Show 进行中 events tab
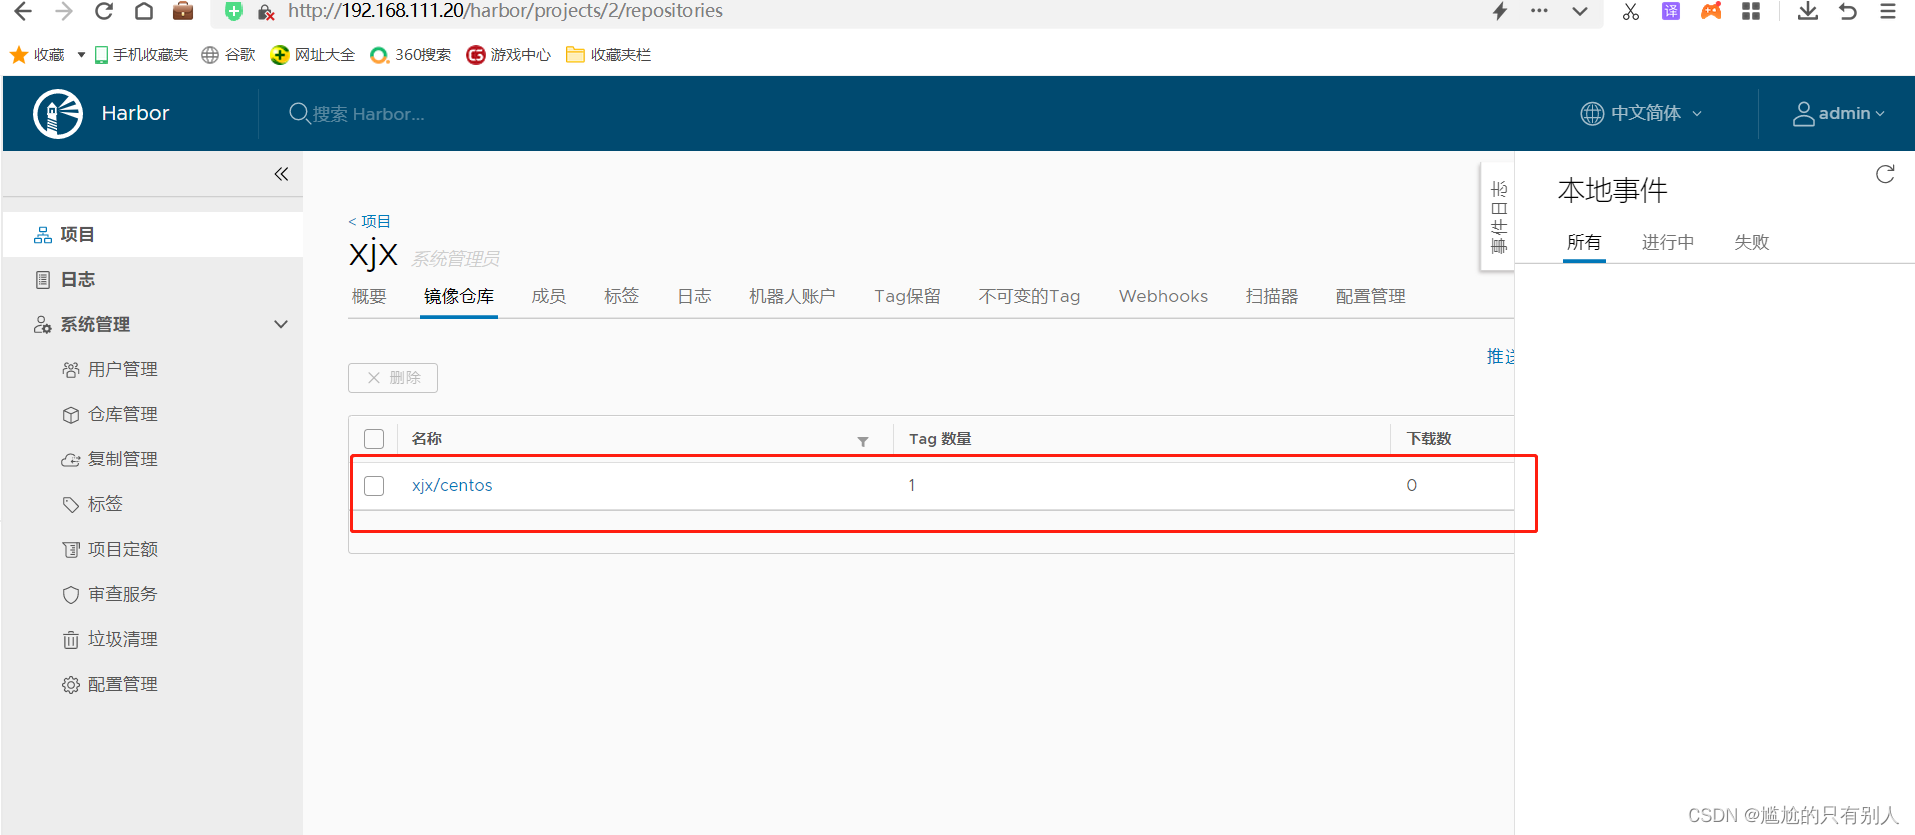Viewport: 1915px width, 835px height. (1668, 242)
